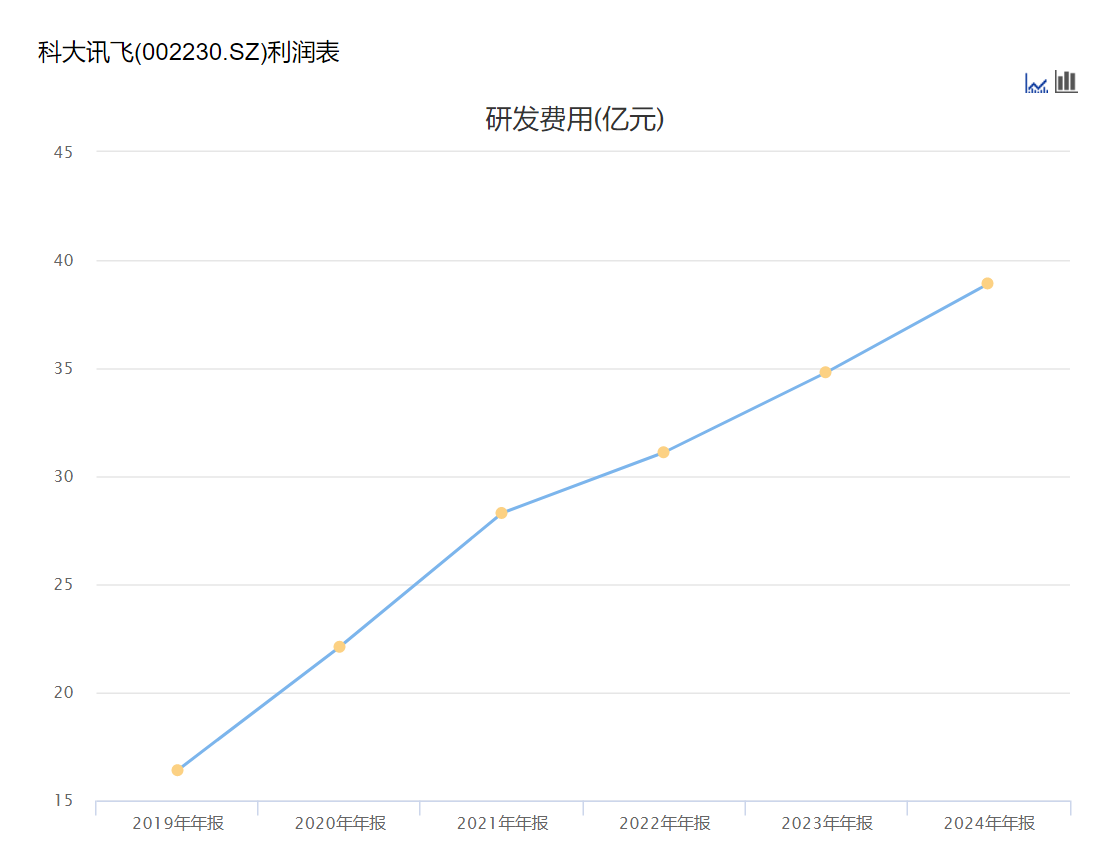
Task: Select the 2024年年报 data point
Action: (987, 283)
